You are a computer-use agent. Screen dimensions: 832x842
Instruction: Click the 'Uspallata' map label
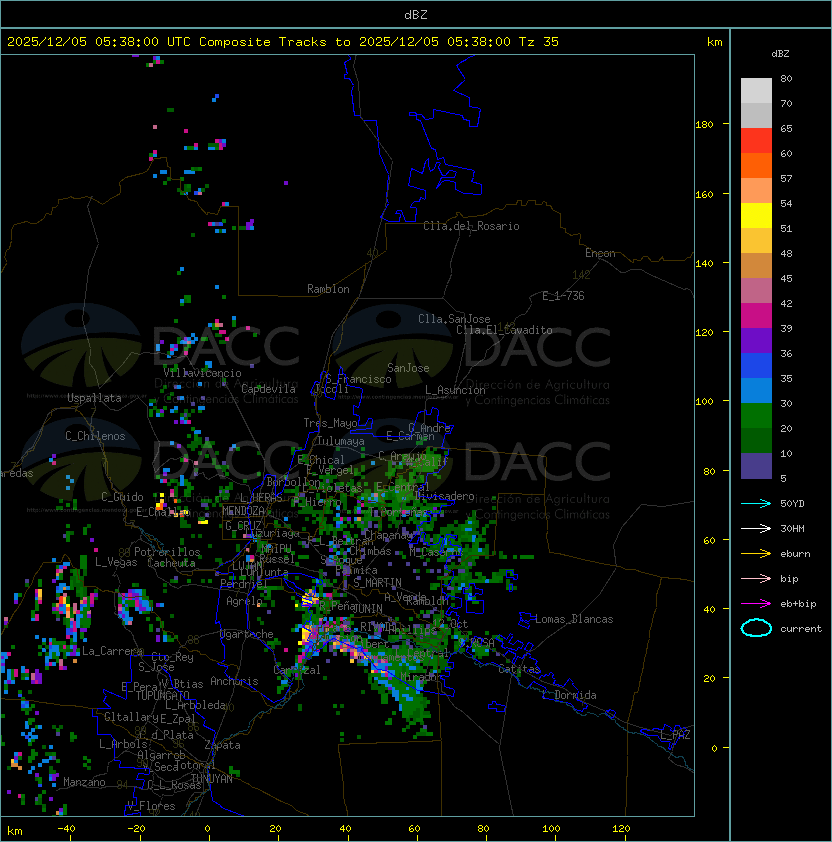click(x=94, y=398)
